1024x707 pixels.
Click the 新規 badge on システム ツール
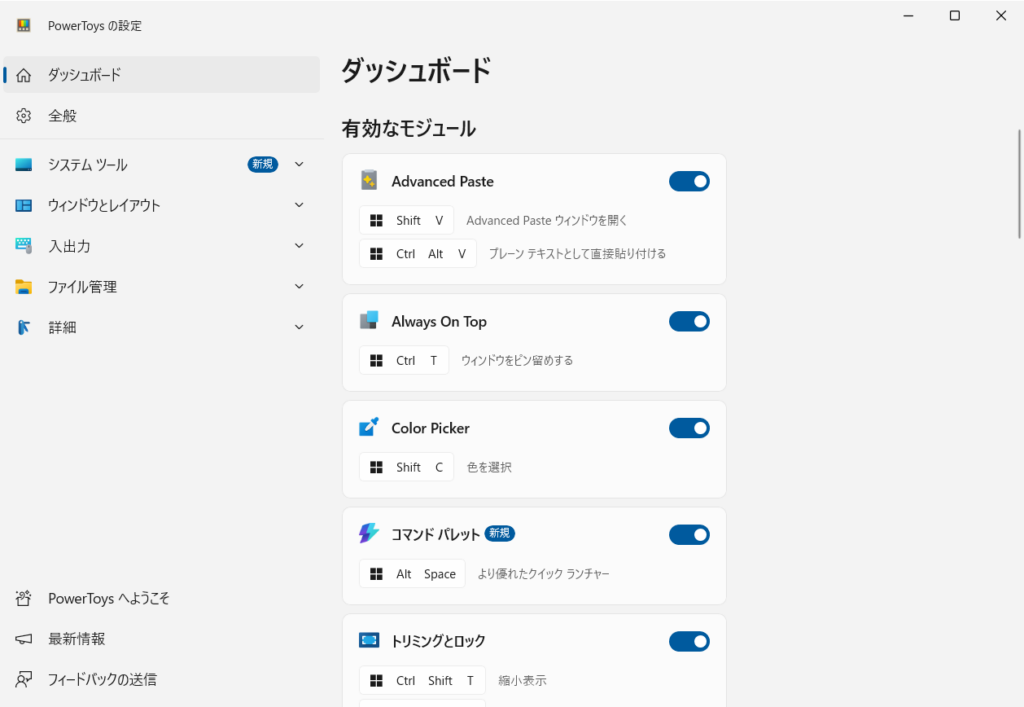263,165
